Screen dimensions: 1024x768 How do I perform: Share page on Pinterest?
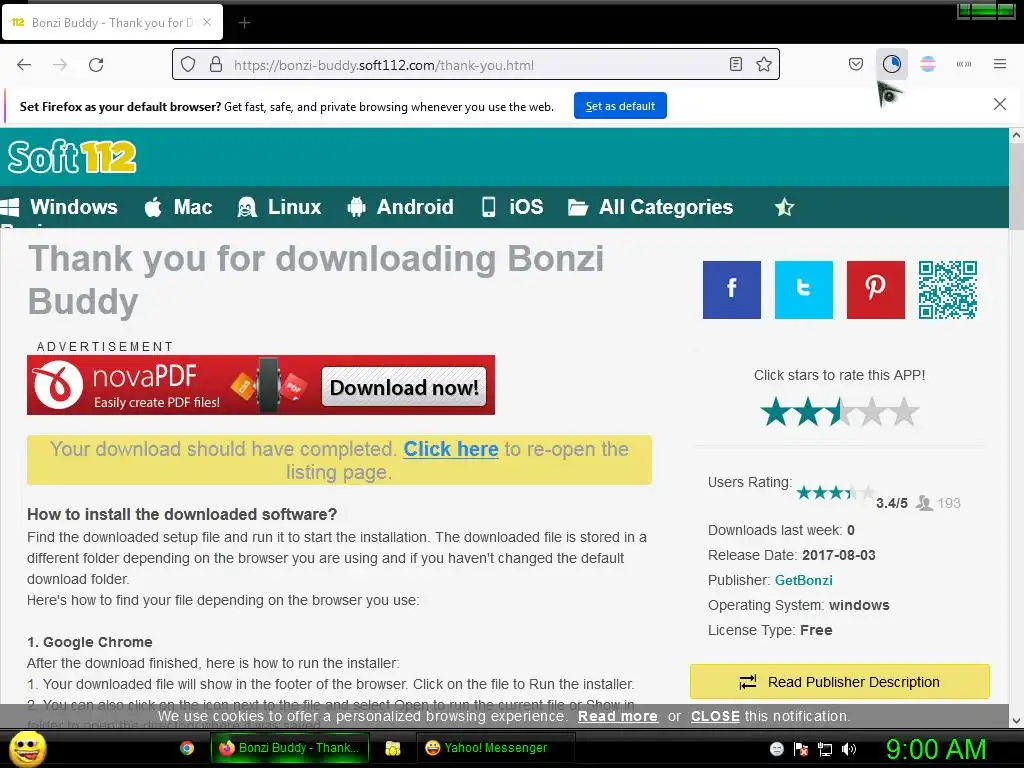click(x=875, y=290)
